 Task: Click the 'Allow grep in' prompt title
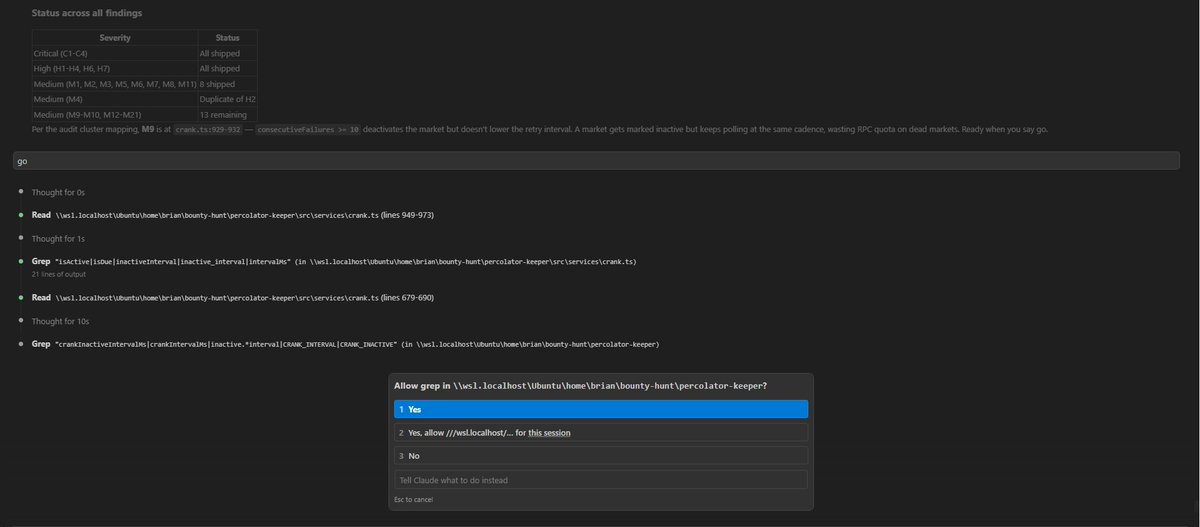580,385
